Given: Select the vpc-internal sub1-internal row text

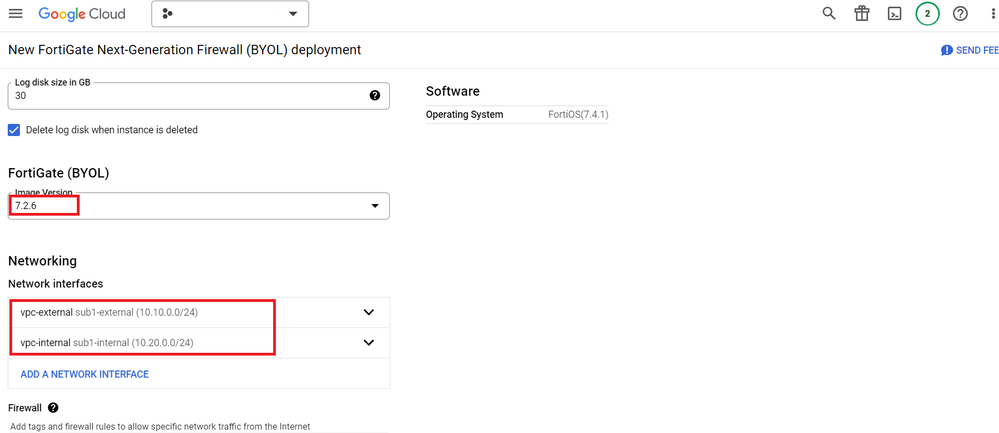Looking at the screenshot, I should [x=107, y=343].
